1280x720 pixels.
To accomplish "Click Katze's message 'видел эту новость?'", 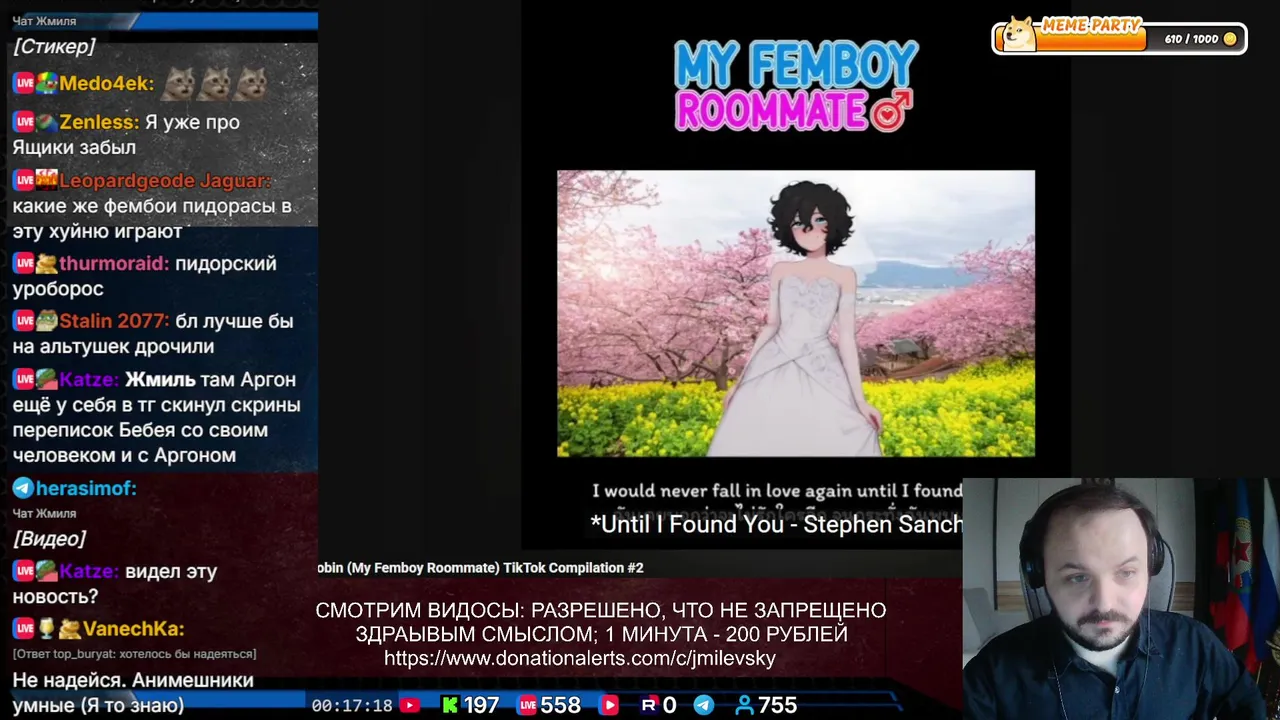I will [x=114, y=584].
